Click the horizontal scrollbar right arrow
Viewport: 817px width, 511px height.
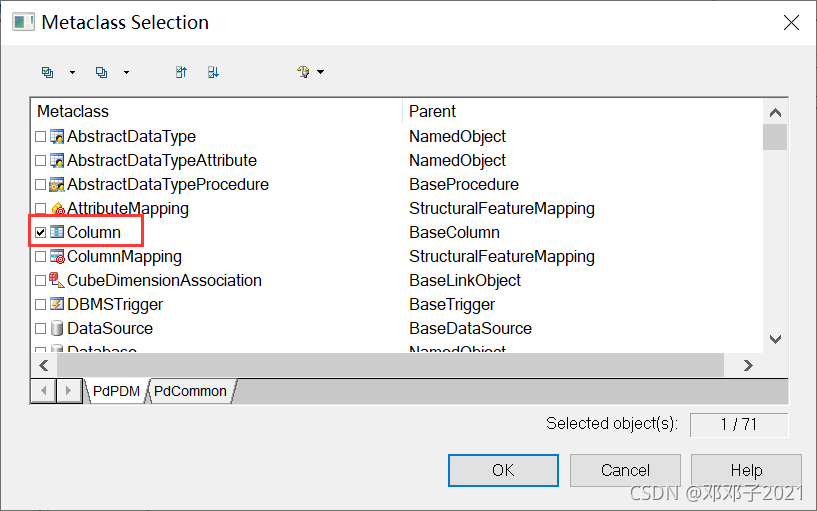point(748,366)
